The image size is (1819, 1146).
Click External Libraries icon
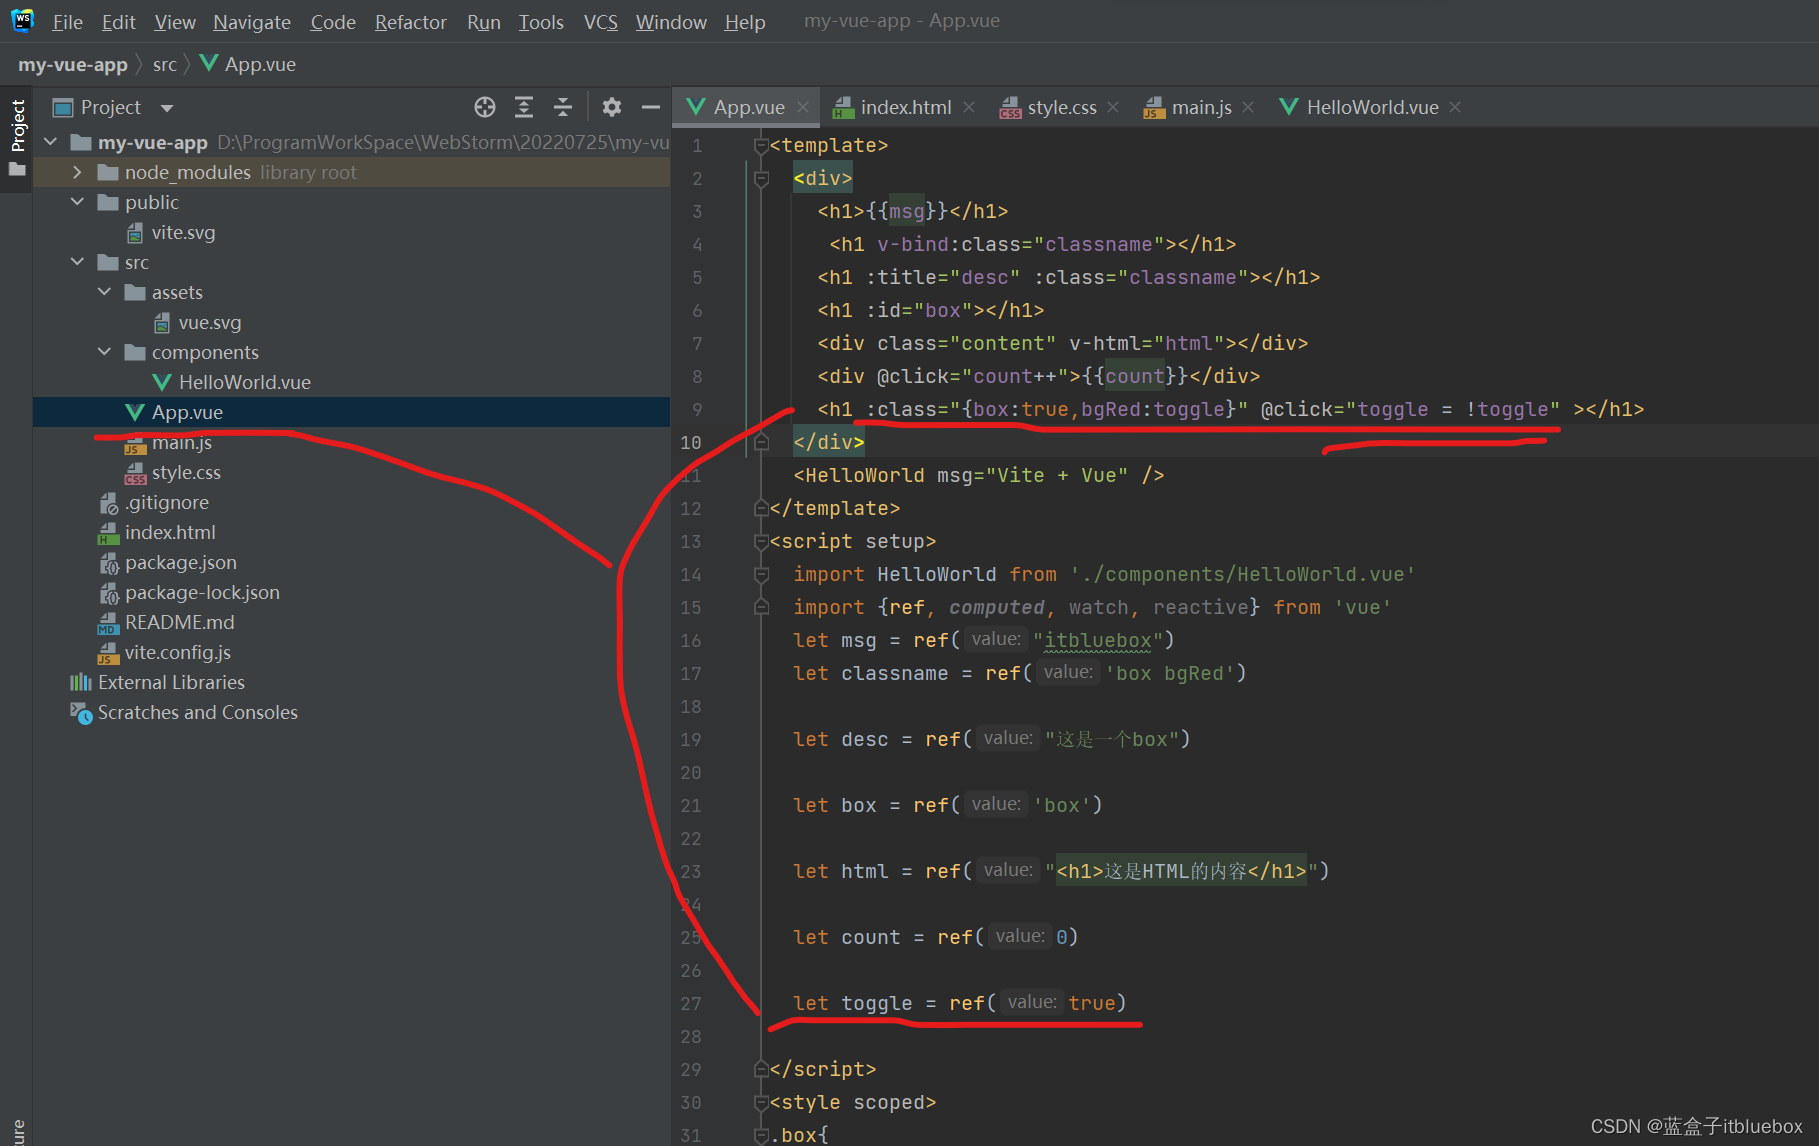pyautogui.click(x=81, y=682)
